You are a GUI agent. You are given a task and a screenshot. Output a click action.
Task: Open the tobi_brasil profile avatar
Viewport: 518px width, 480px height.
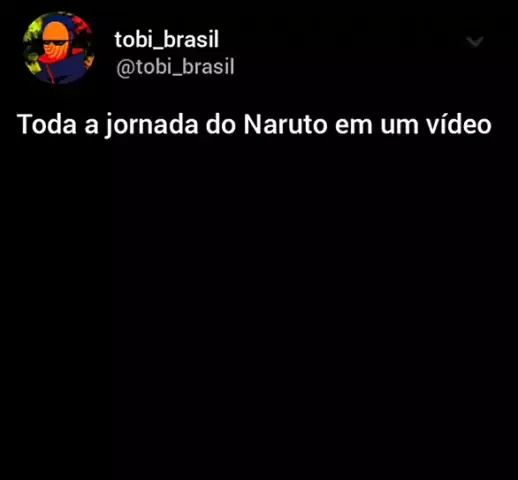[x=59, y=48]
